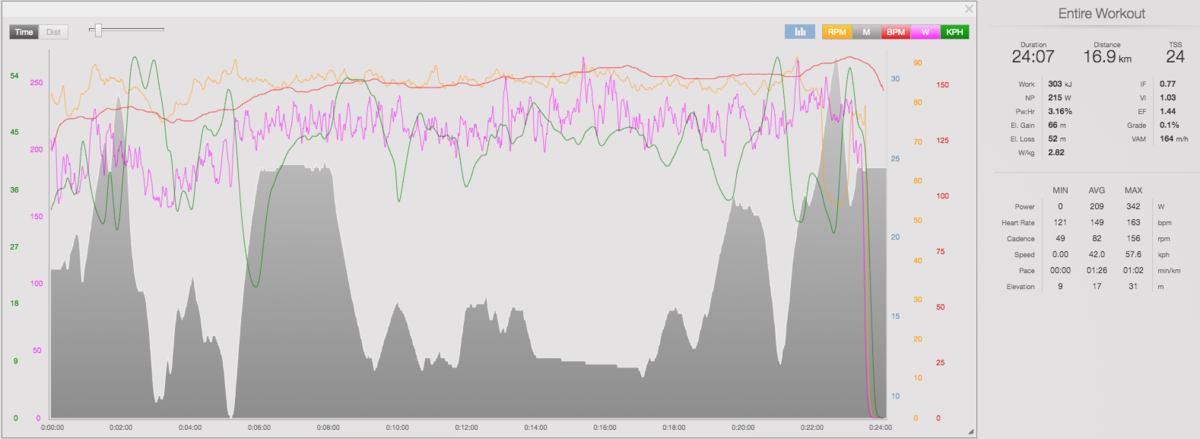Screen dimensions: 1200x439
Task: Hide the magenta W power series
Action: click(925, 32)
